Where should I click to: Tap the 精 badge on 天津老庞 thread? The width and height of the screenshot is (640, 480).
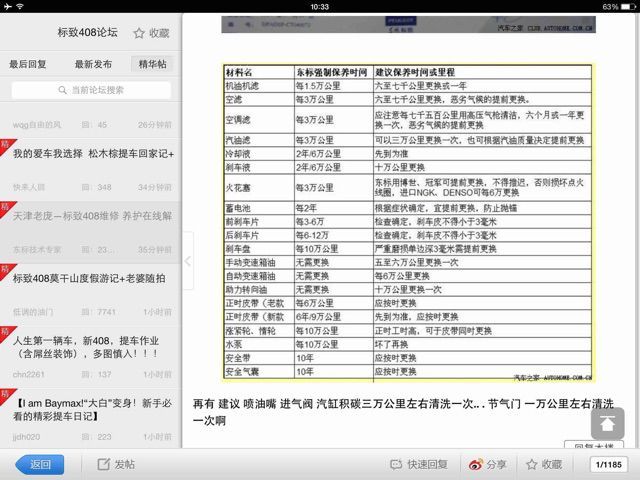[x=6, y=207]
